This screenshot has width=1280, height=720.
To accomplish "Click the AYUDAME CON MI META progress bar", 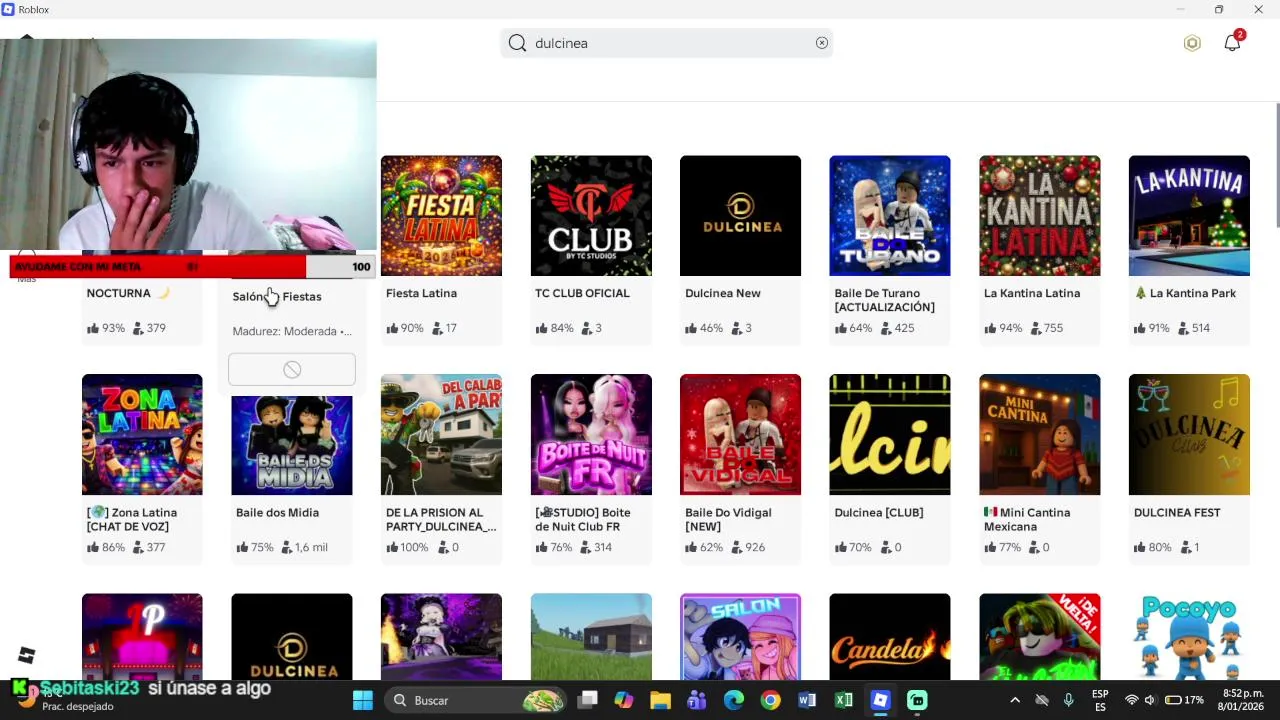I will pos(192,267).
